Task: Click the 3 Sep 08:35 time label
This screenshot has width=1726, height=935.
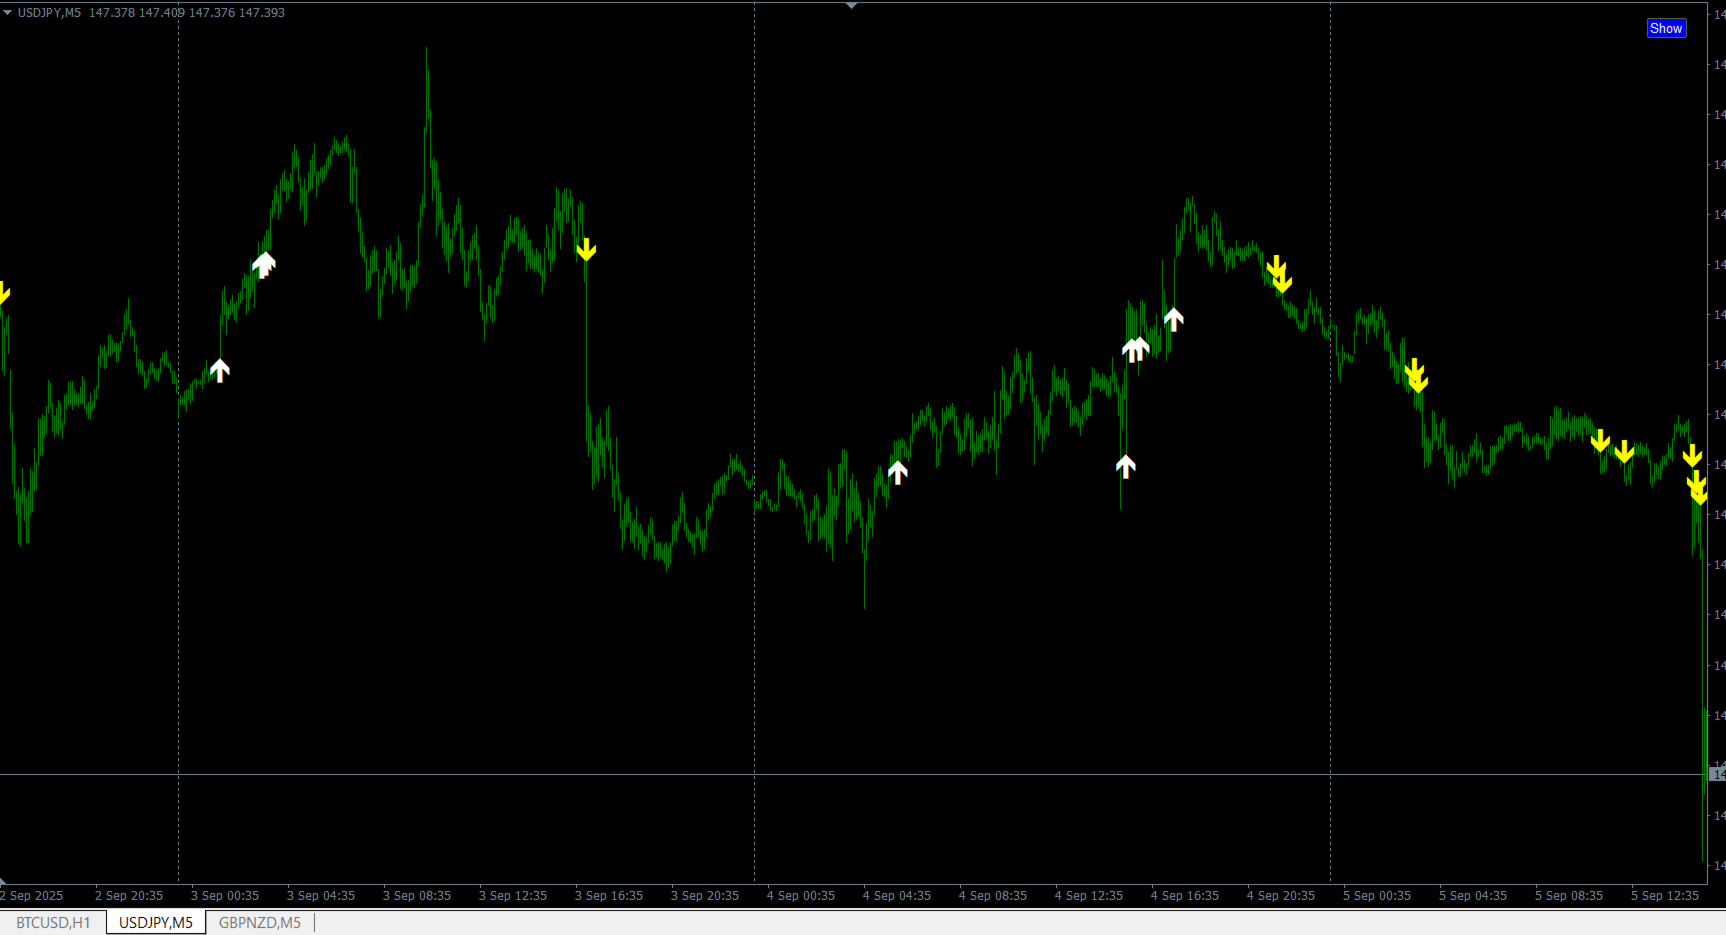Action: click(417, 896)
